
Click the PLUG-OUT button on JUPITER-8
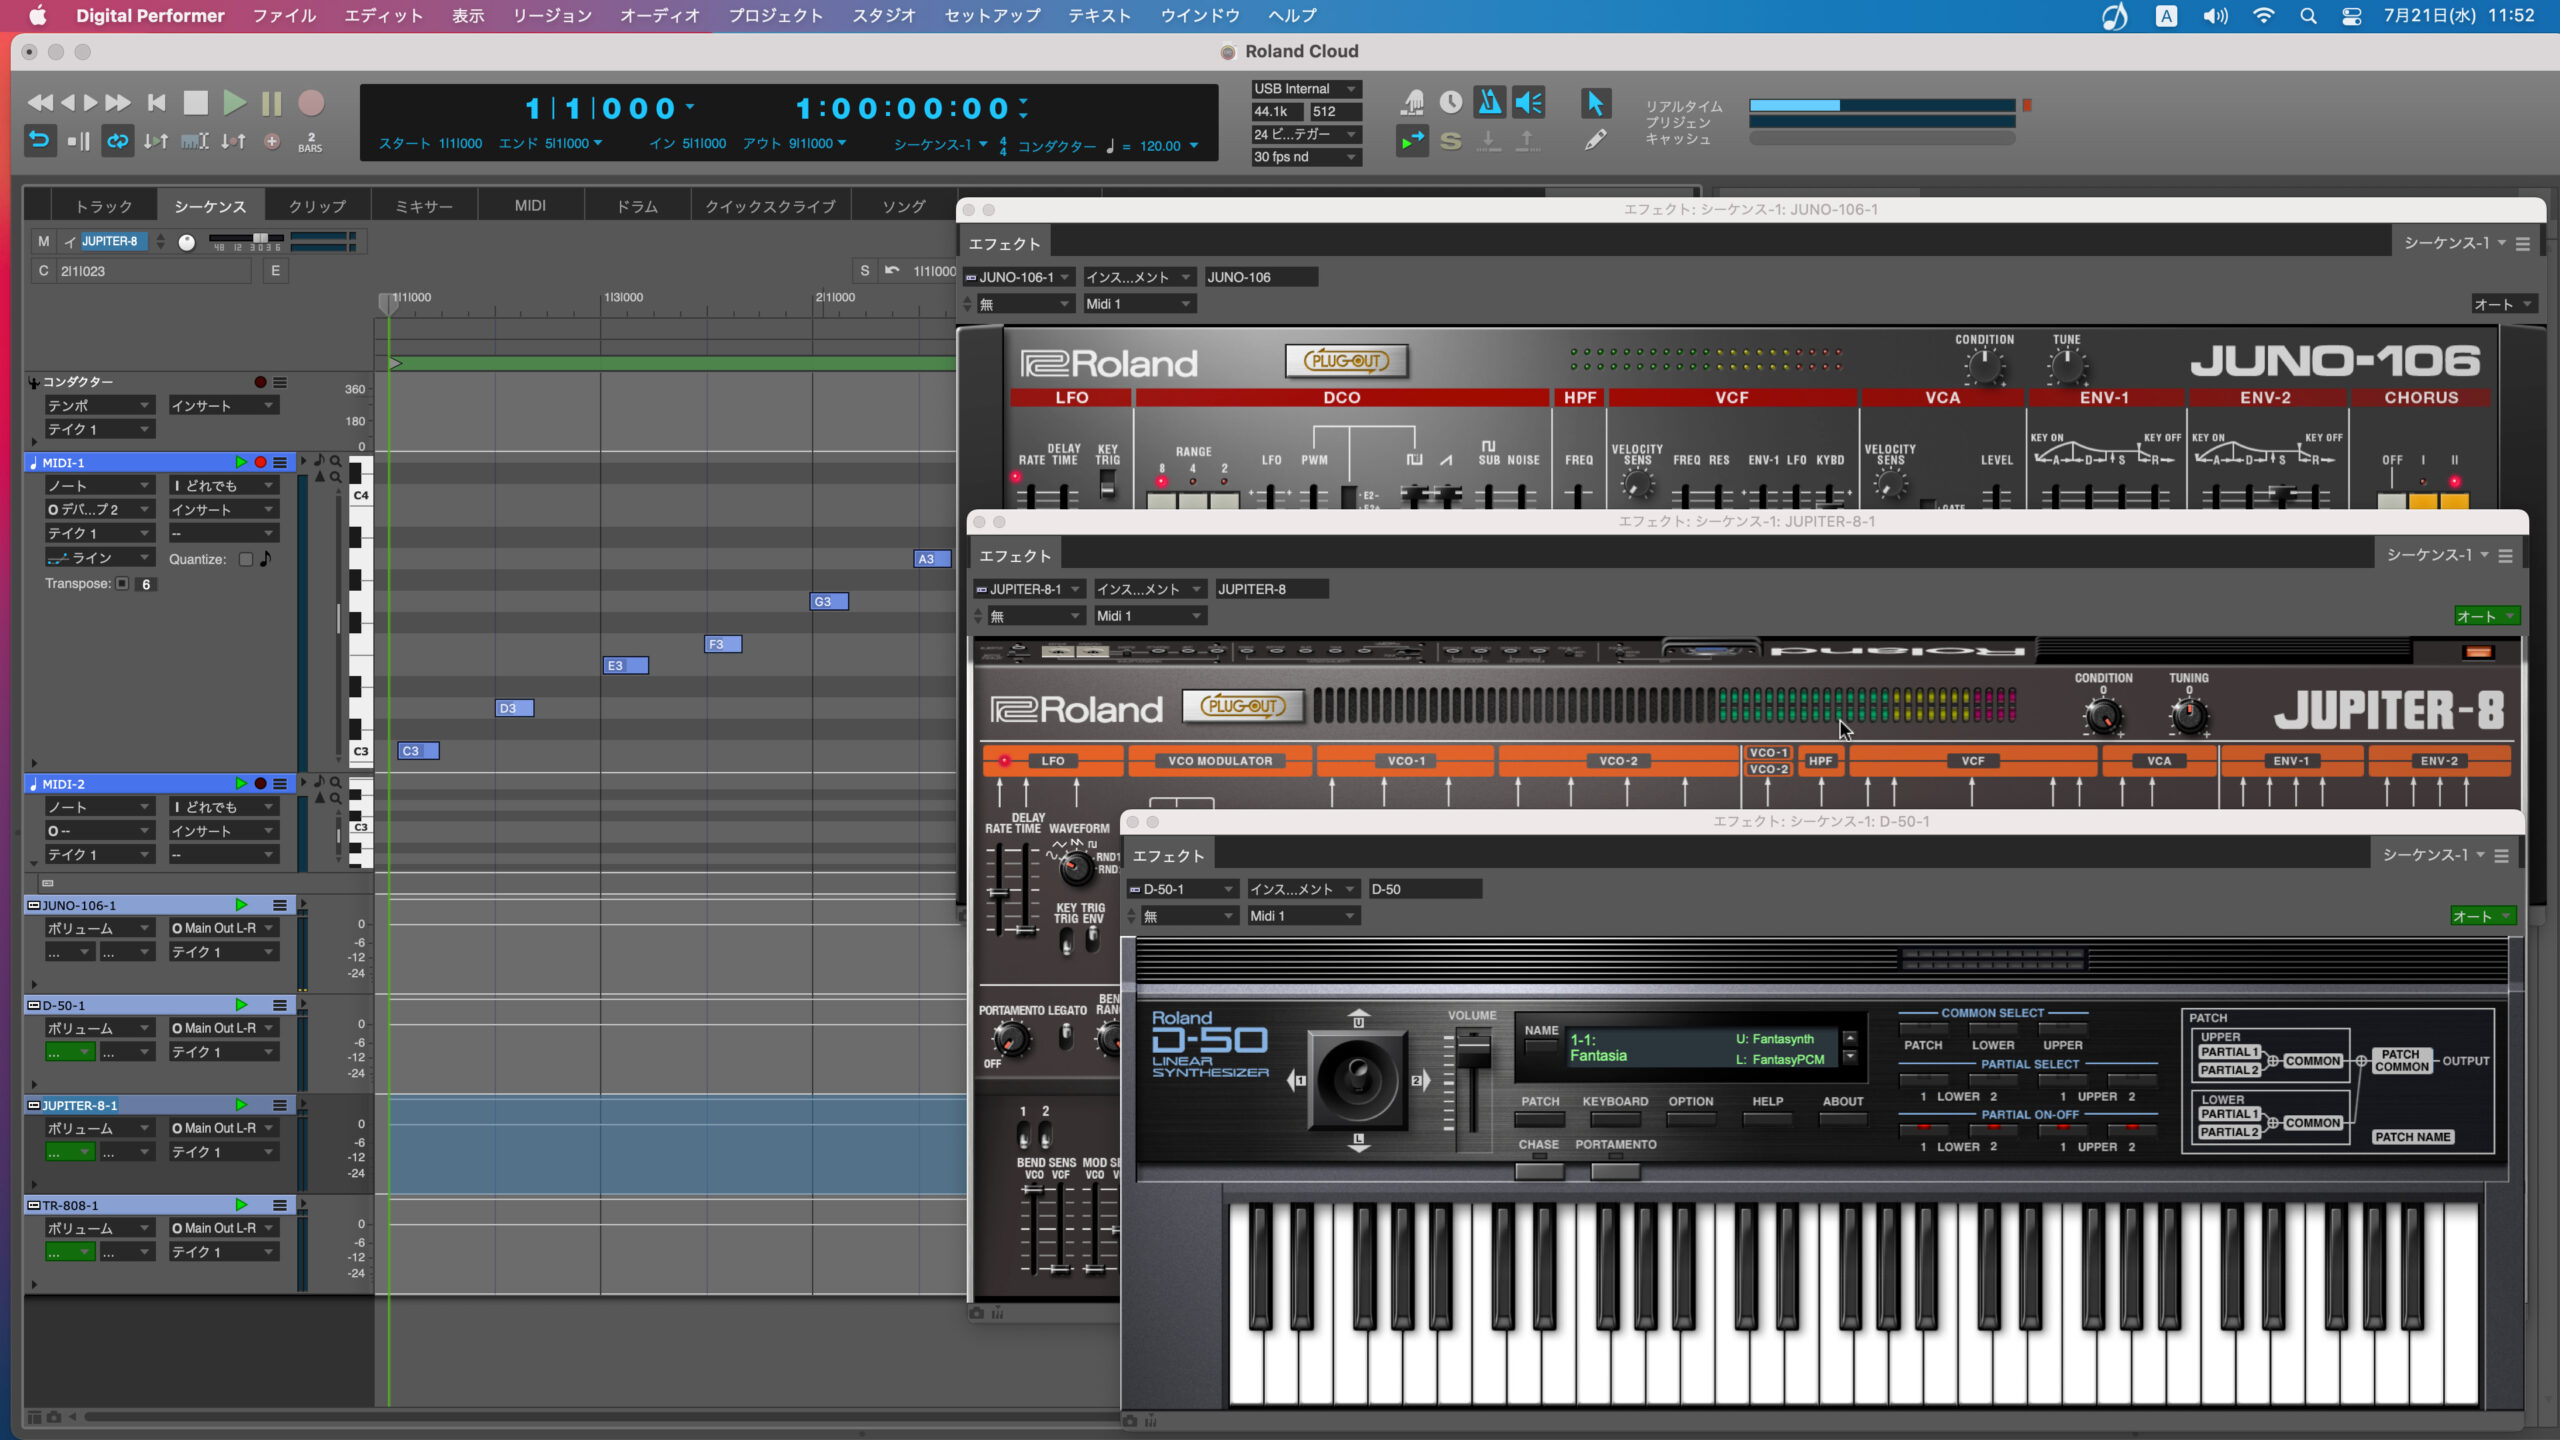(x=1243, y=706)
